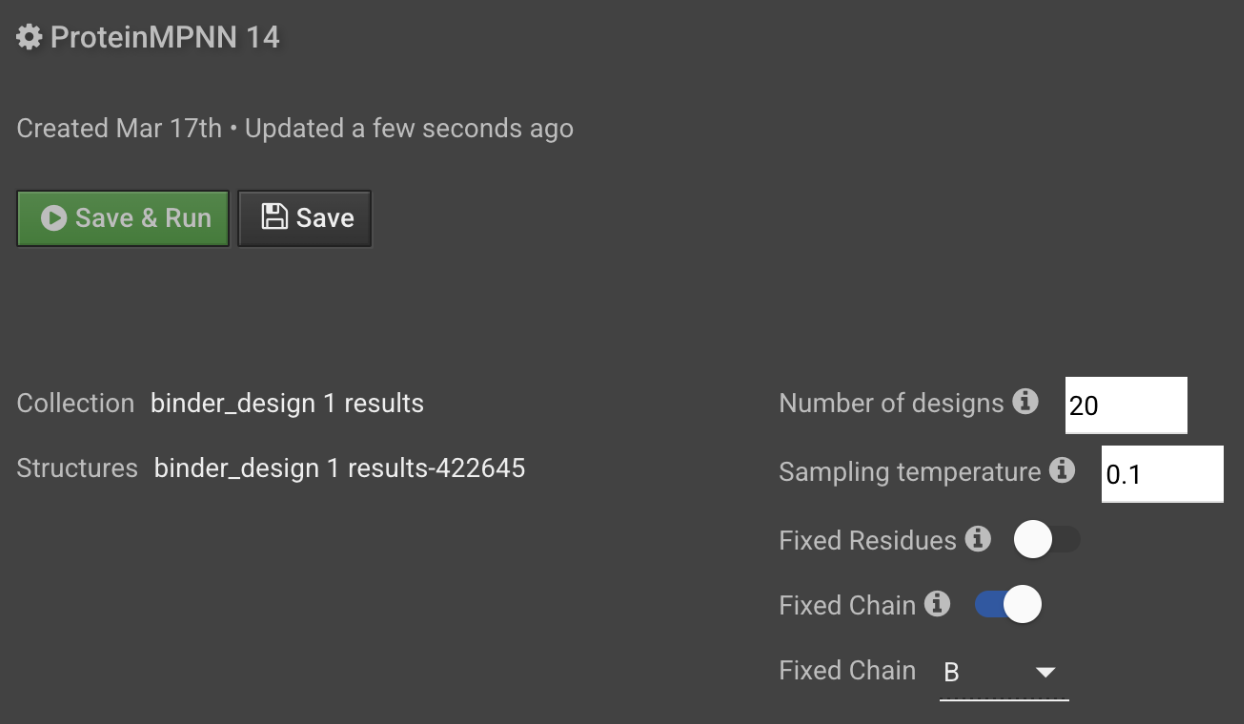Click the Number of designs field

pyautogui.click(x=1126, y=405)
